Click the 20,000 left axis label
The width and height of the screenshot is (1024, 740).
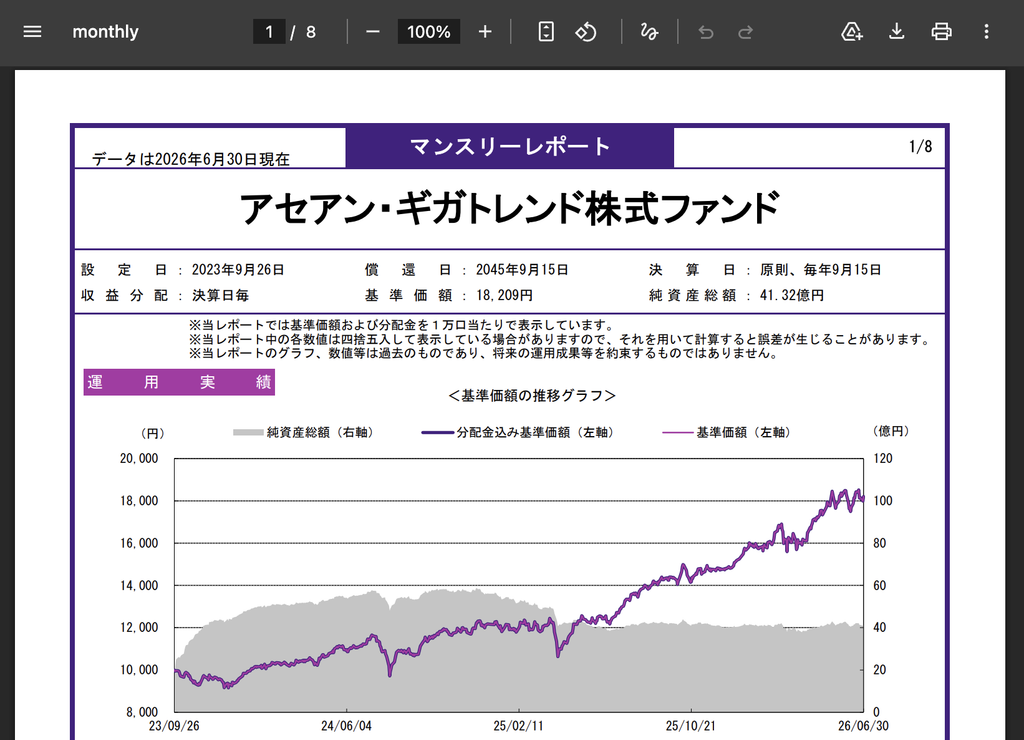point(139,458)
